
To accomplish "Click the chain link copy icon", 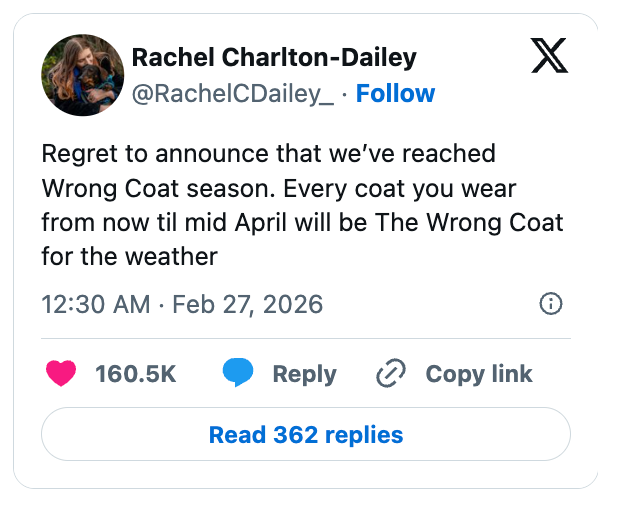I will pyautogui.click(x=388, y=374).
